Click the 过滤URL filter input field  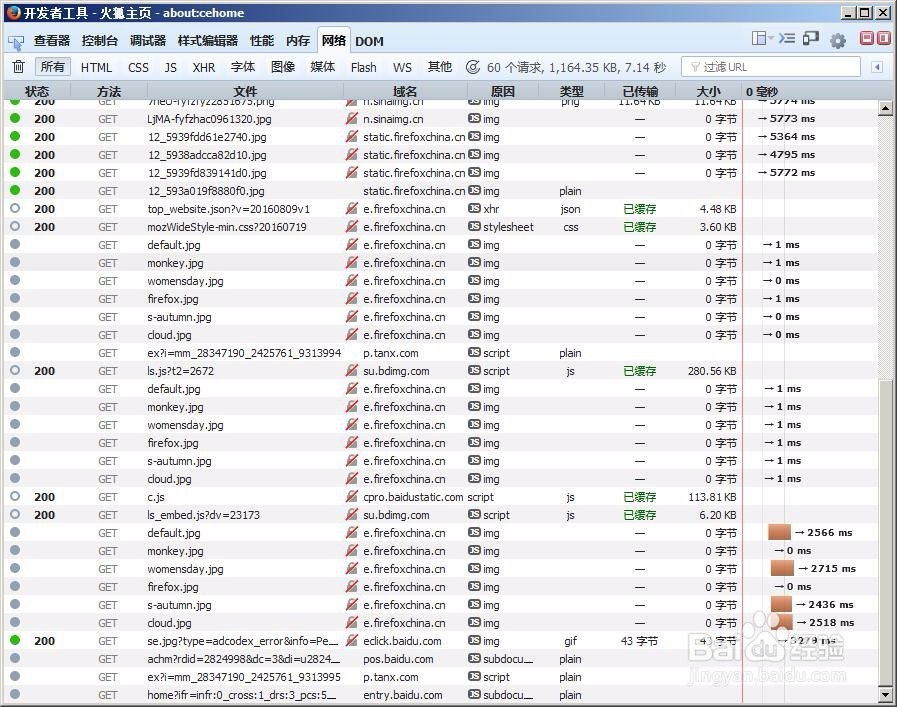point(770,66)
